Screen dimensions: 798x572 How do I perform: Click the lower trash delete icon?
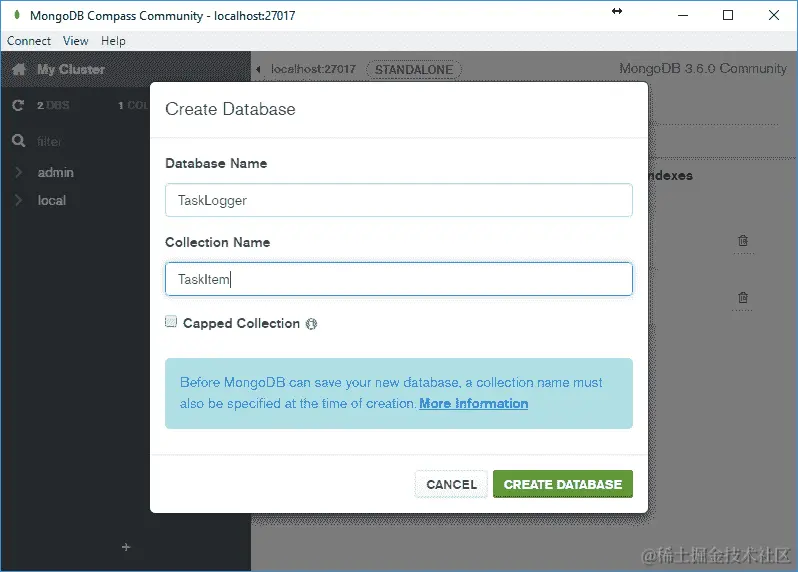(743, 297)
